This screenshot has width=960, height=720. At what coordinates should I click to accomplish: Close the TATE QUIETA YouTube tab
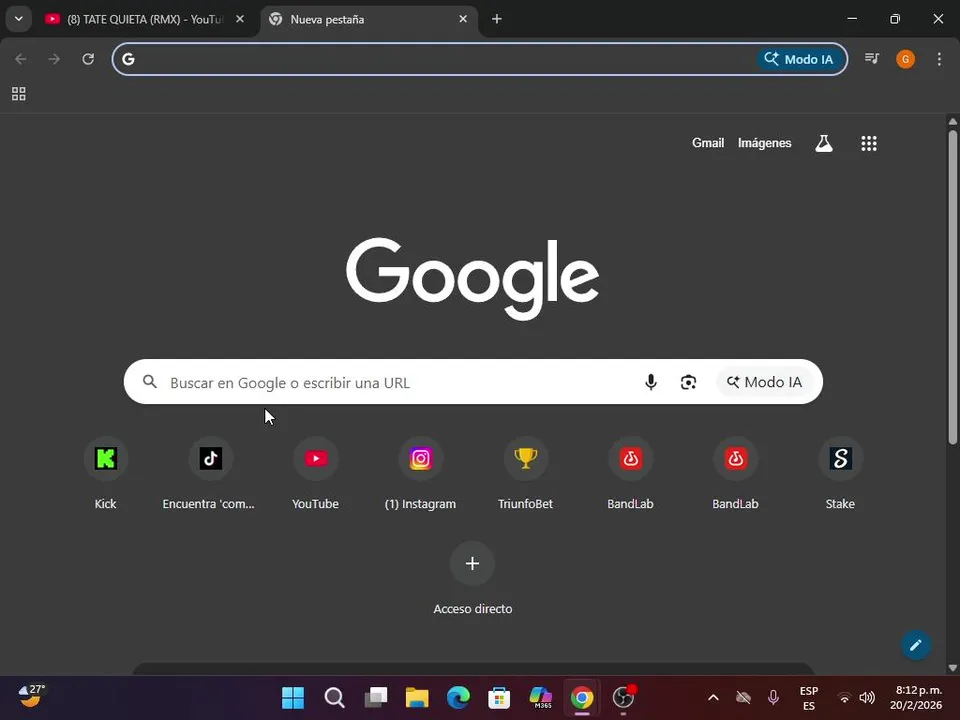[x=240, y=19]
